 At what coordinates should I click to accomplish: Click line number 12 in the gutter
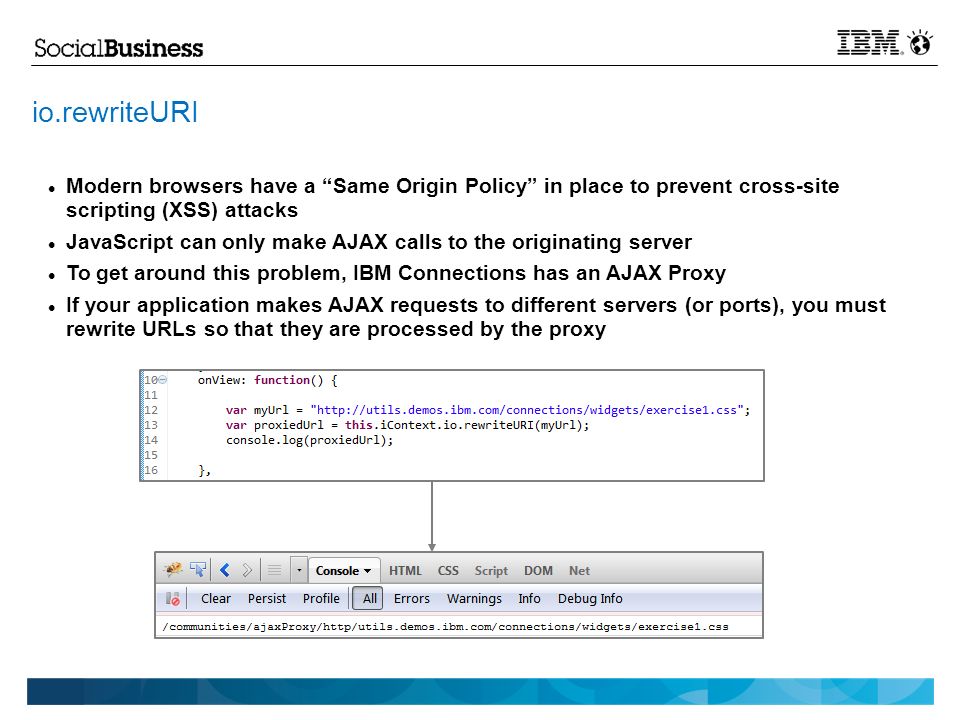coord(151,410)
